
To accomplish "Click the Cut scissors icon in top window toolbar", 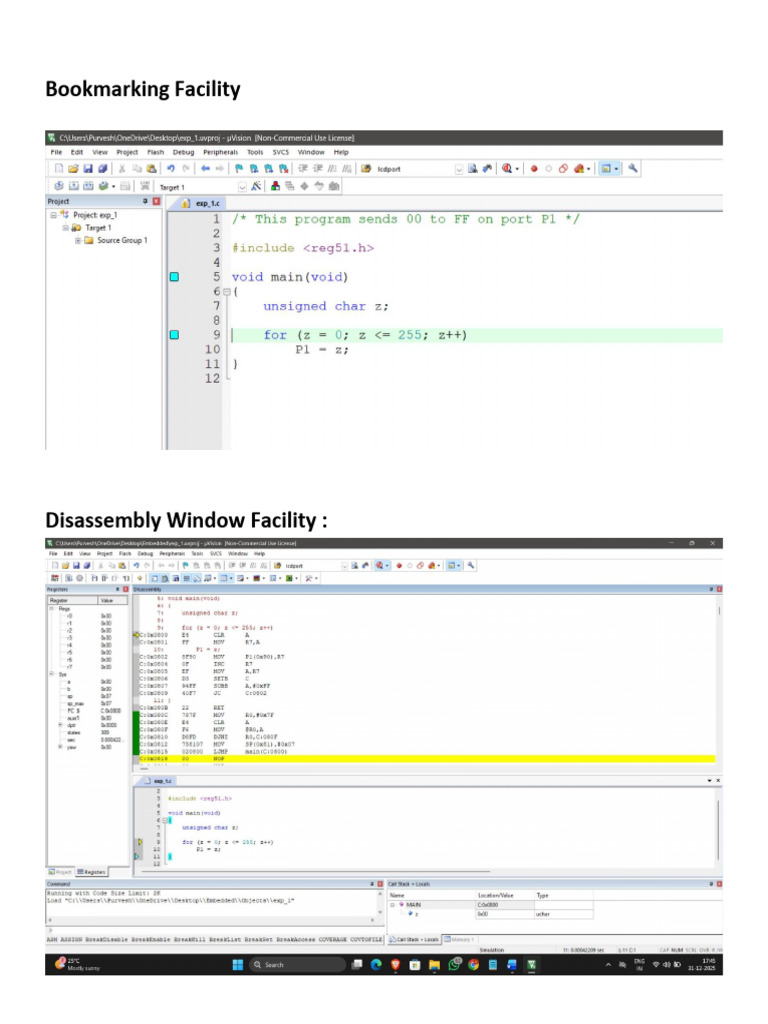I will (x=121, y=168).
